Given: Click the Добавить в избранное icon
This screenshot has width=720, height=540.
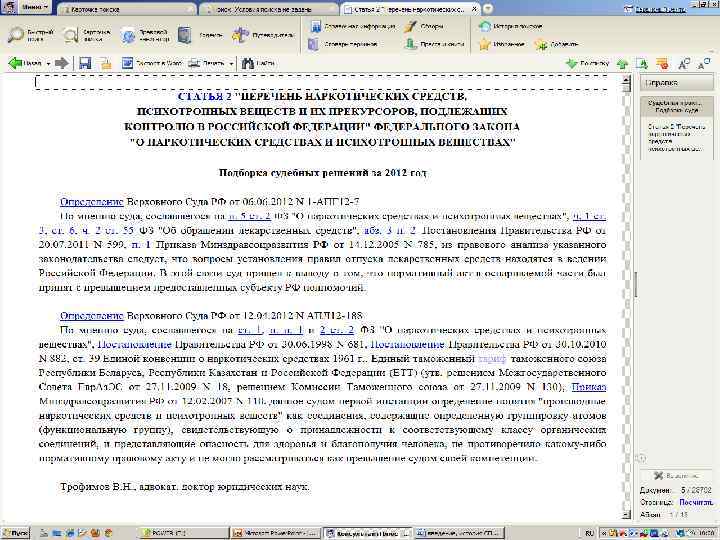Looking at the screenshot, I should (x=542, y=45).
